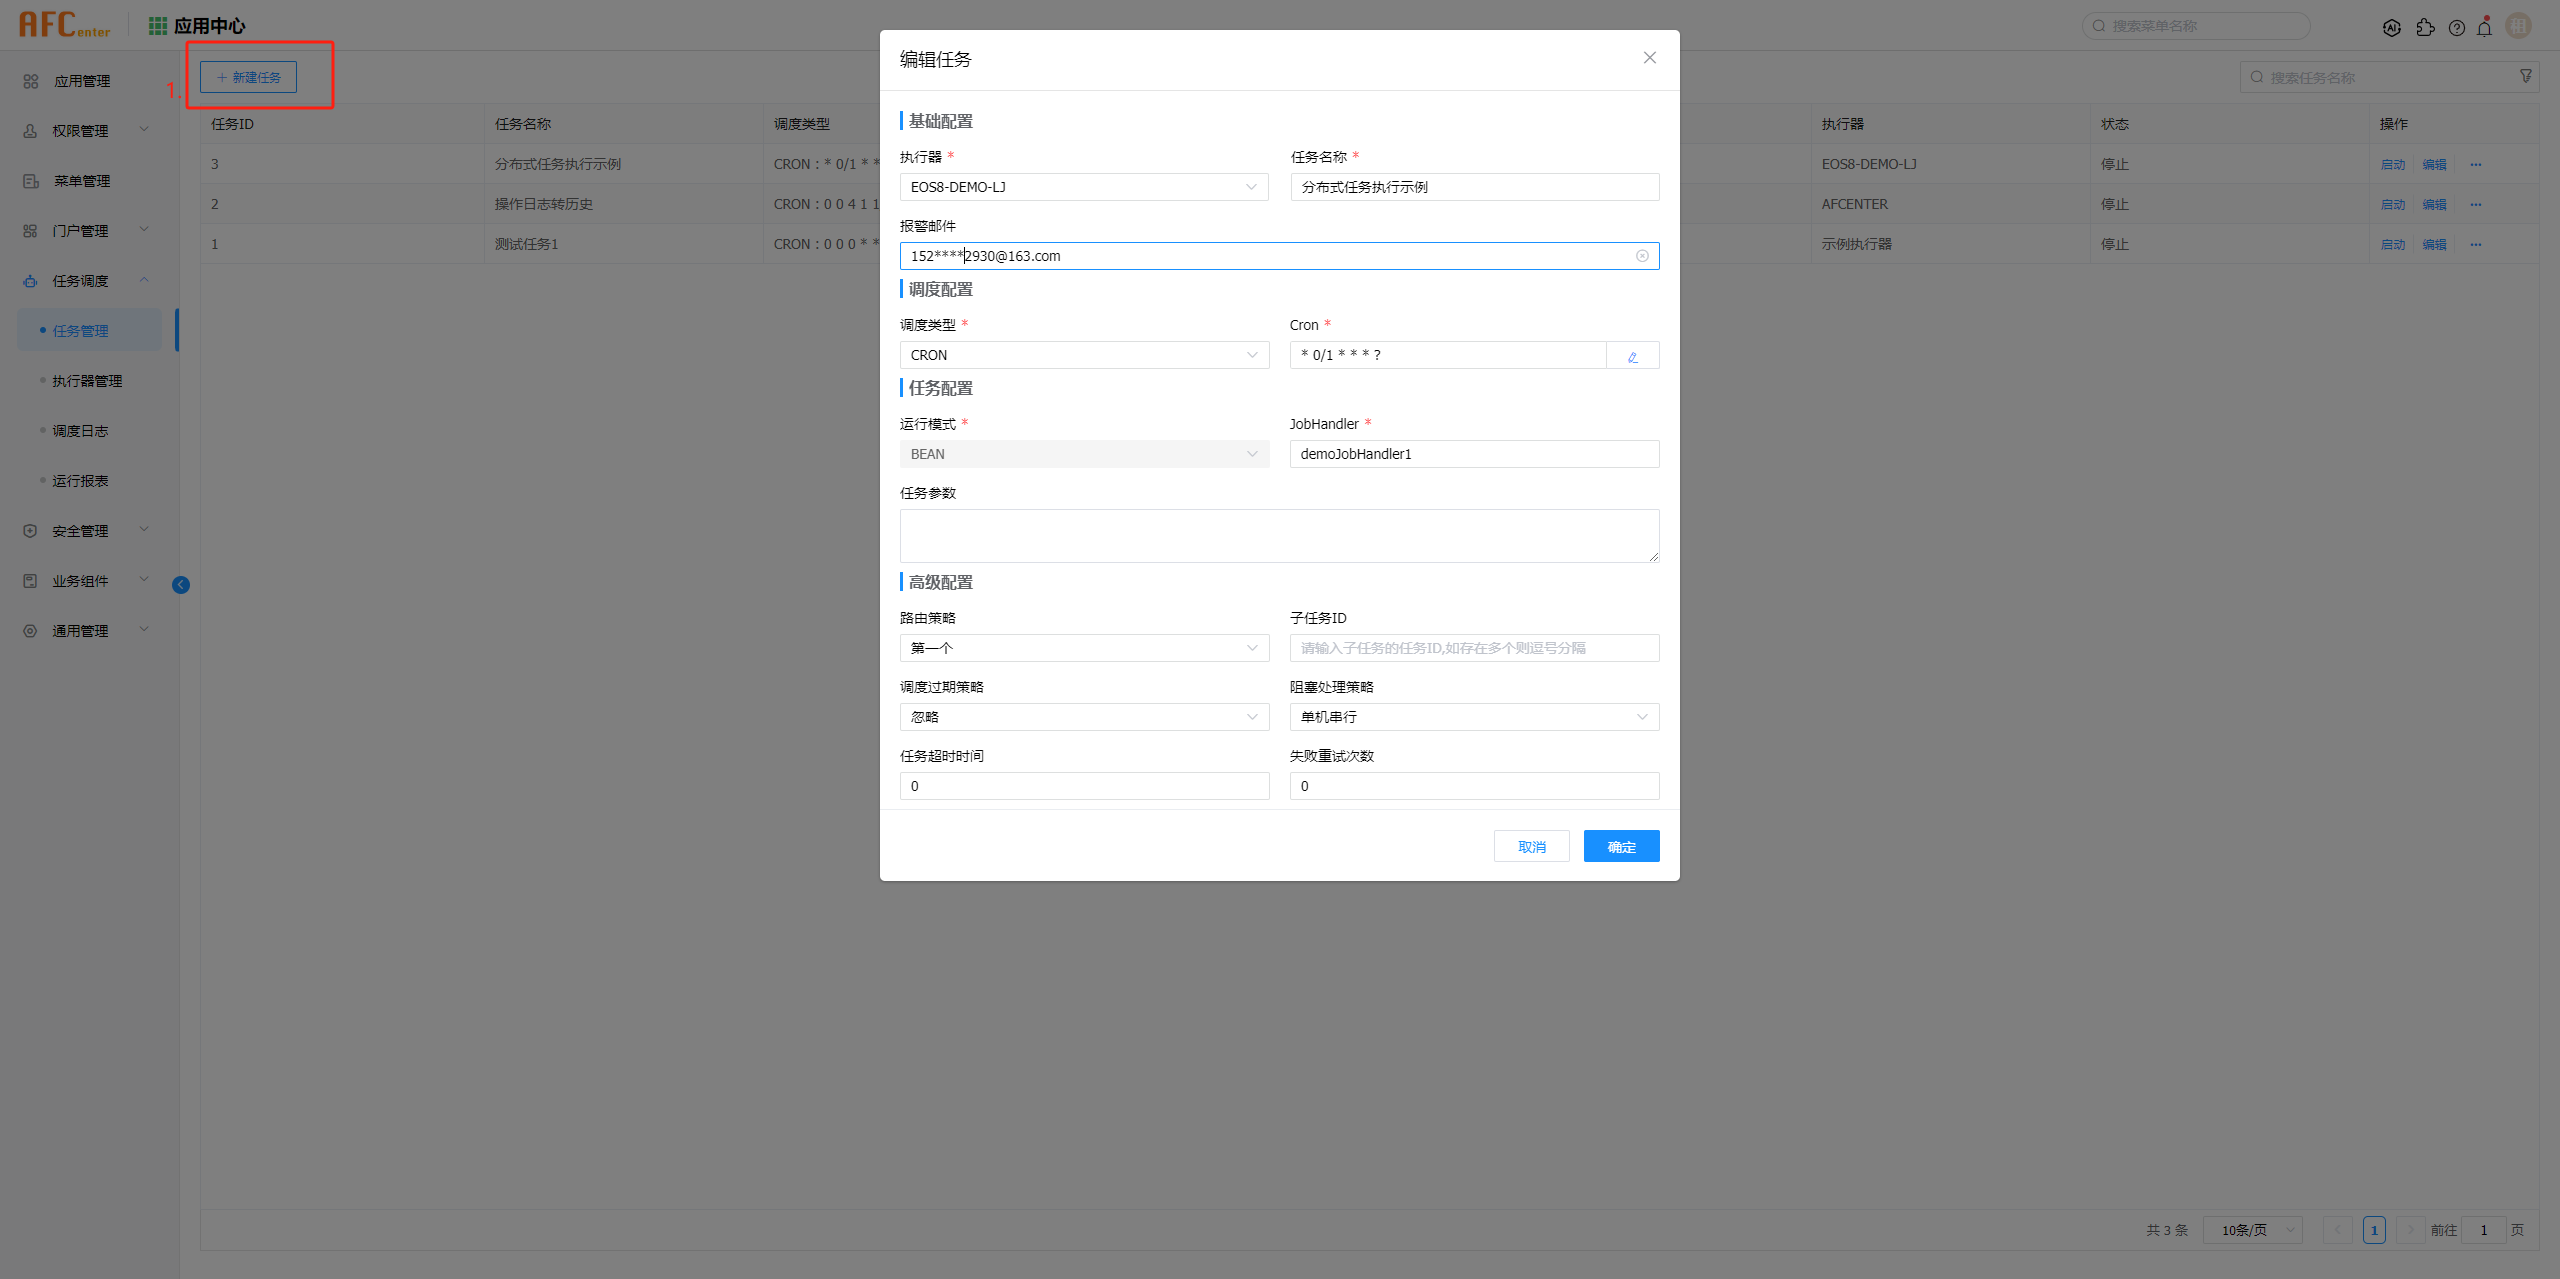Open the 执行器 EOS8-DEMO-LJ dropdown
2560x1279 pixels.
pyautogui.click(x=1083, y=187)
